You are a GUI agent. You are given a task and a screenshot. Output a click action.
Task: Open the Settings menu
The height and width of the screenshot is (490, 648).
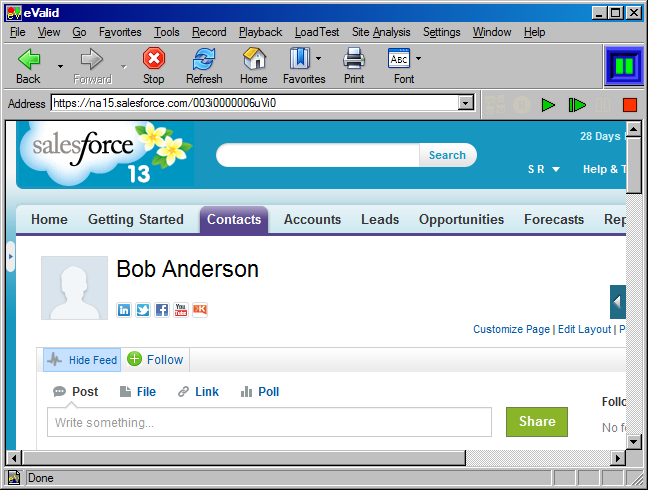pos(441,32)
